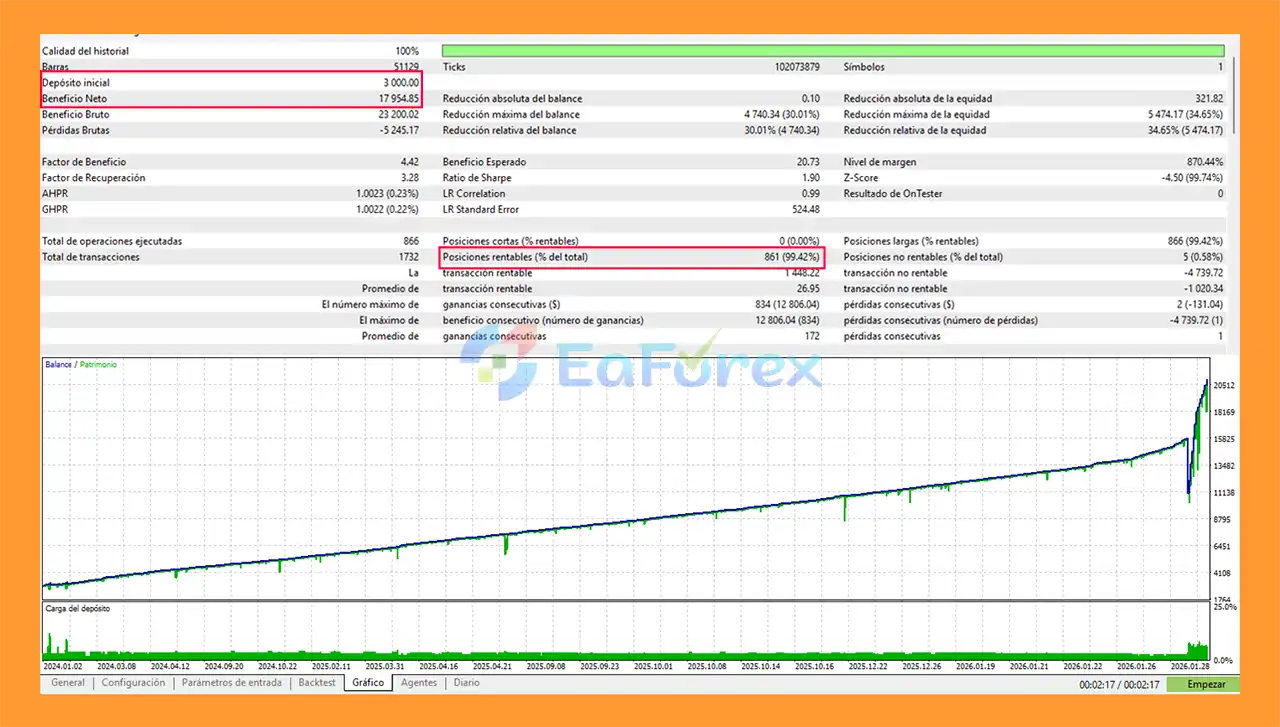1280x727 pixels.
Task: Click the Balance legend label
Action: click(x=58, y=365)
